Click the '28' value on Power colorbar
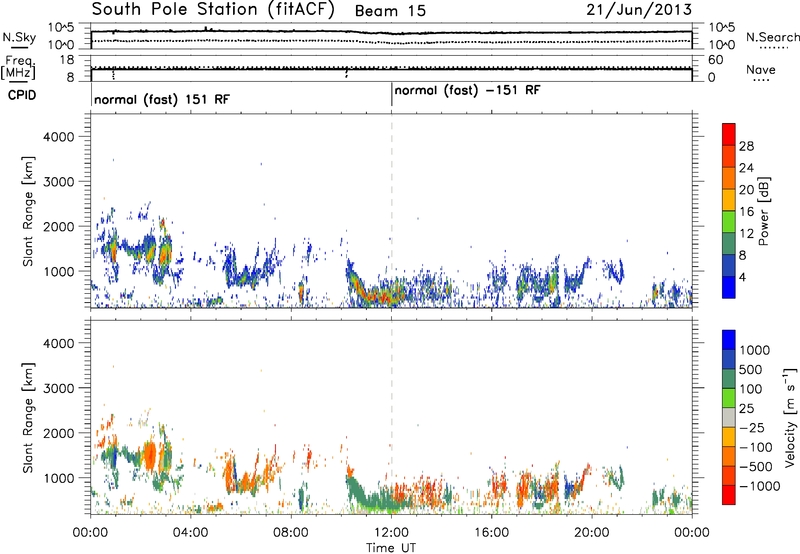This screenshot has width=800, height=554. [746, 146]
